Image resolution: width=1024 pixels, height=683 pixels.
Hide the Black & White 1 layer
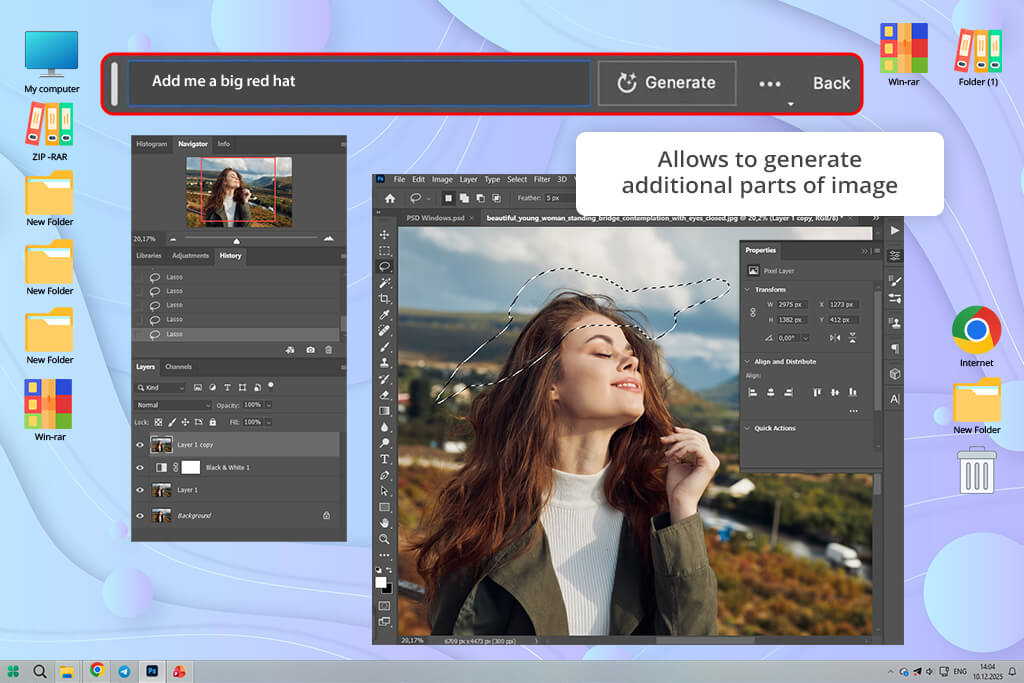click(x=140, y=468)
